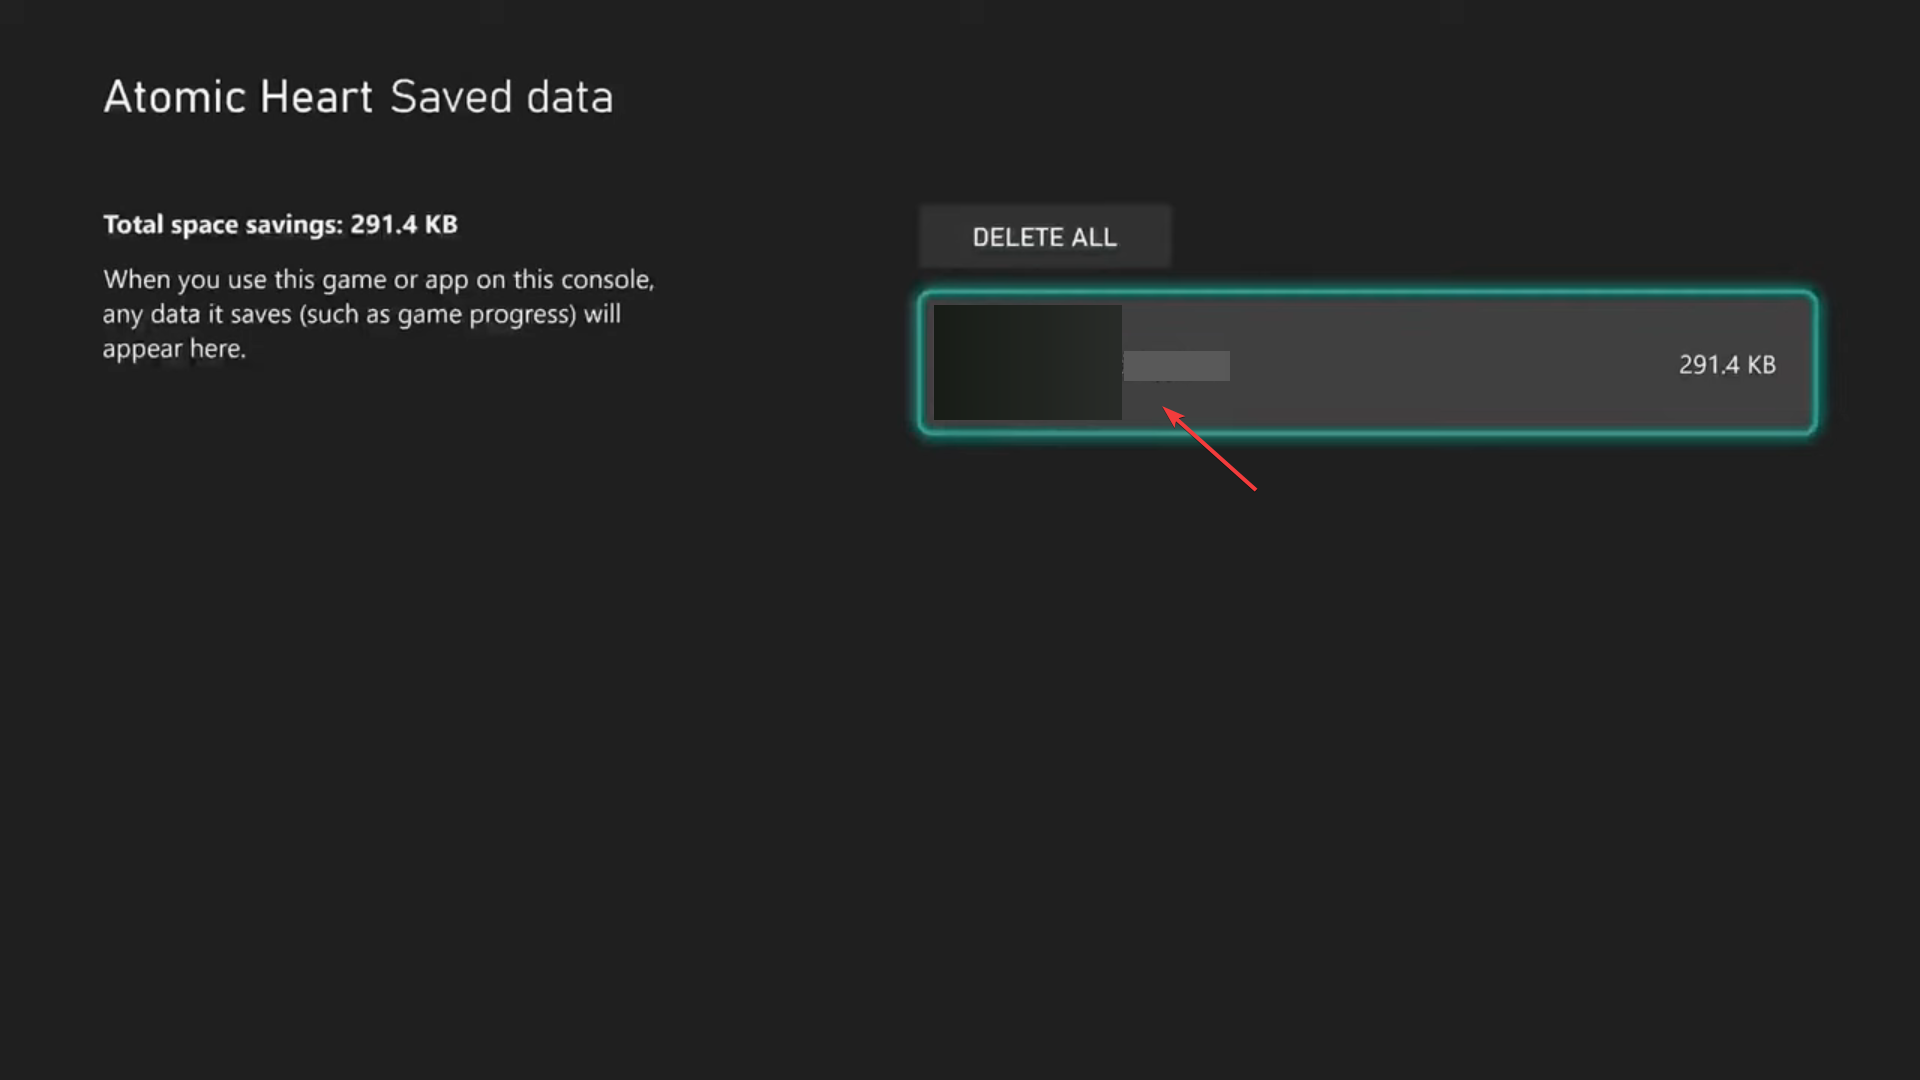Viewport: 1920px width, 1080px height.
Task: Click the DELETE ALL button
Action: pyautogui.click(x=1044, y=237)
